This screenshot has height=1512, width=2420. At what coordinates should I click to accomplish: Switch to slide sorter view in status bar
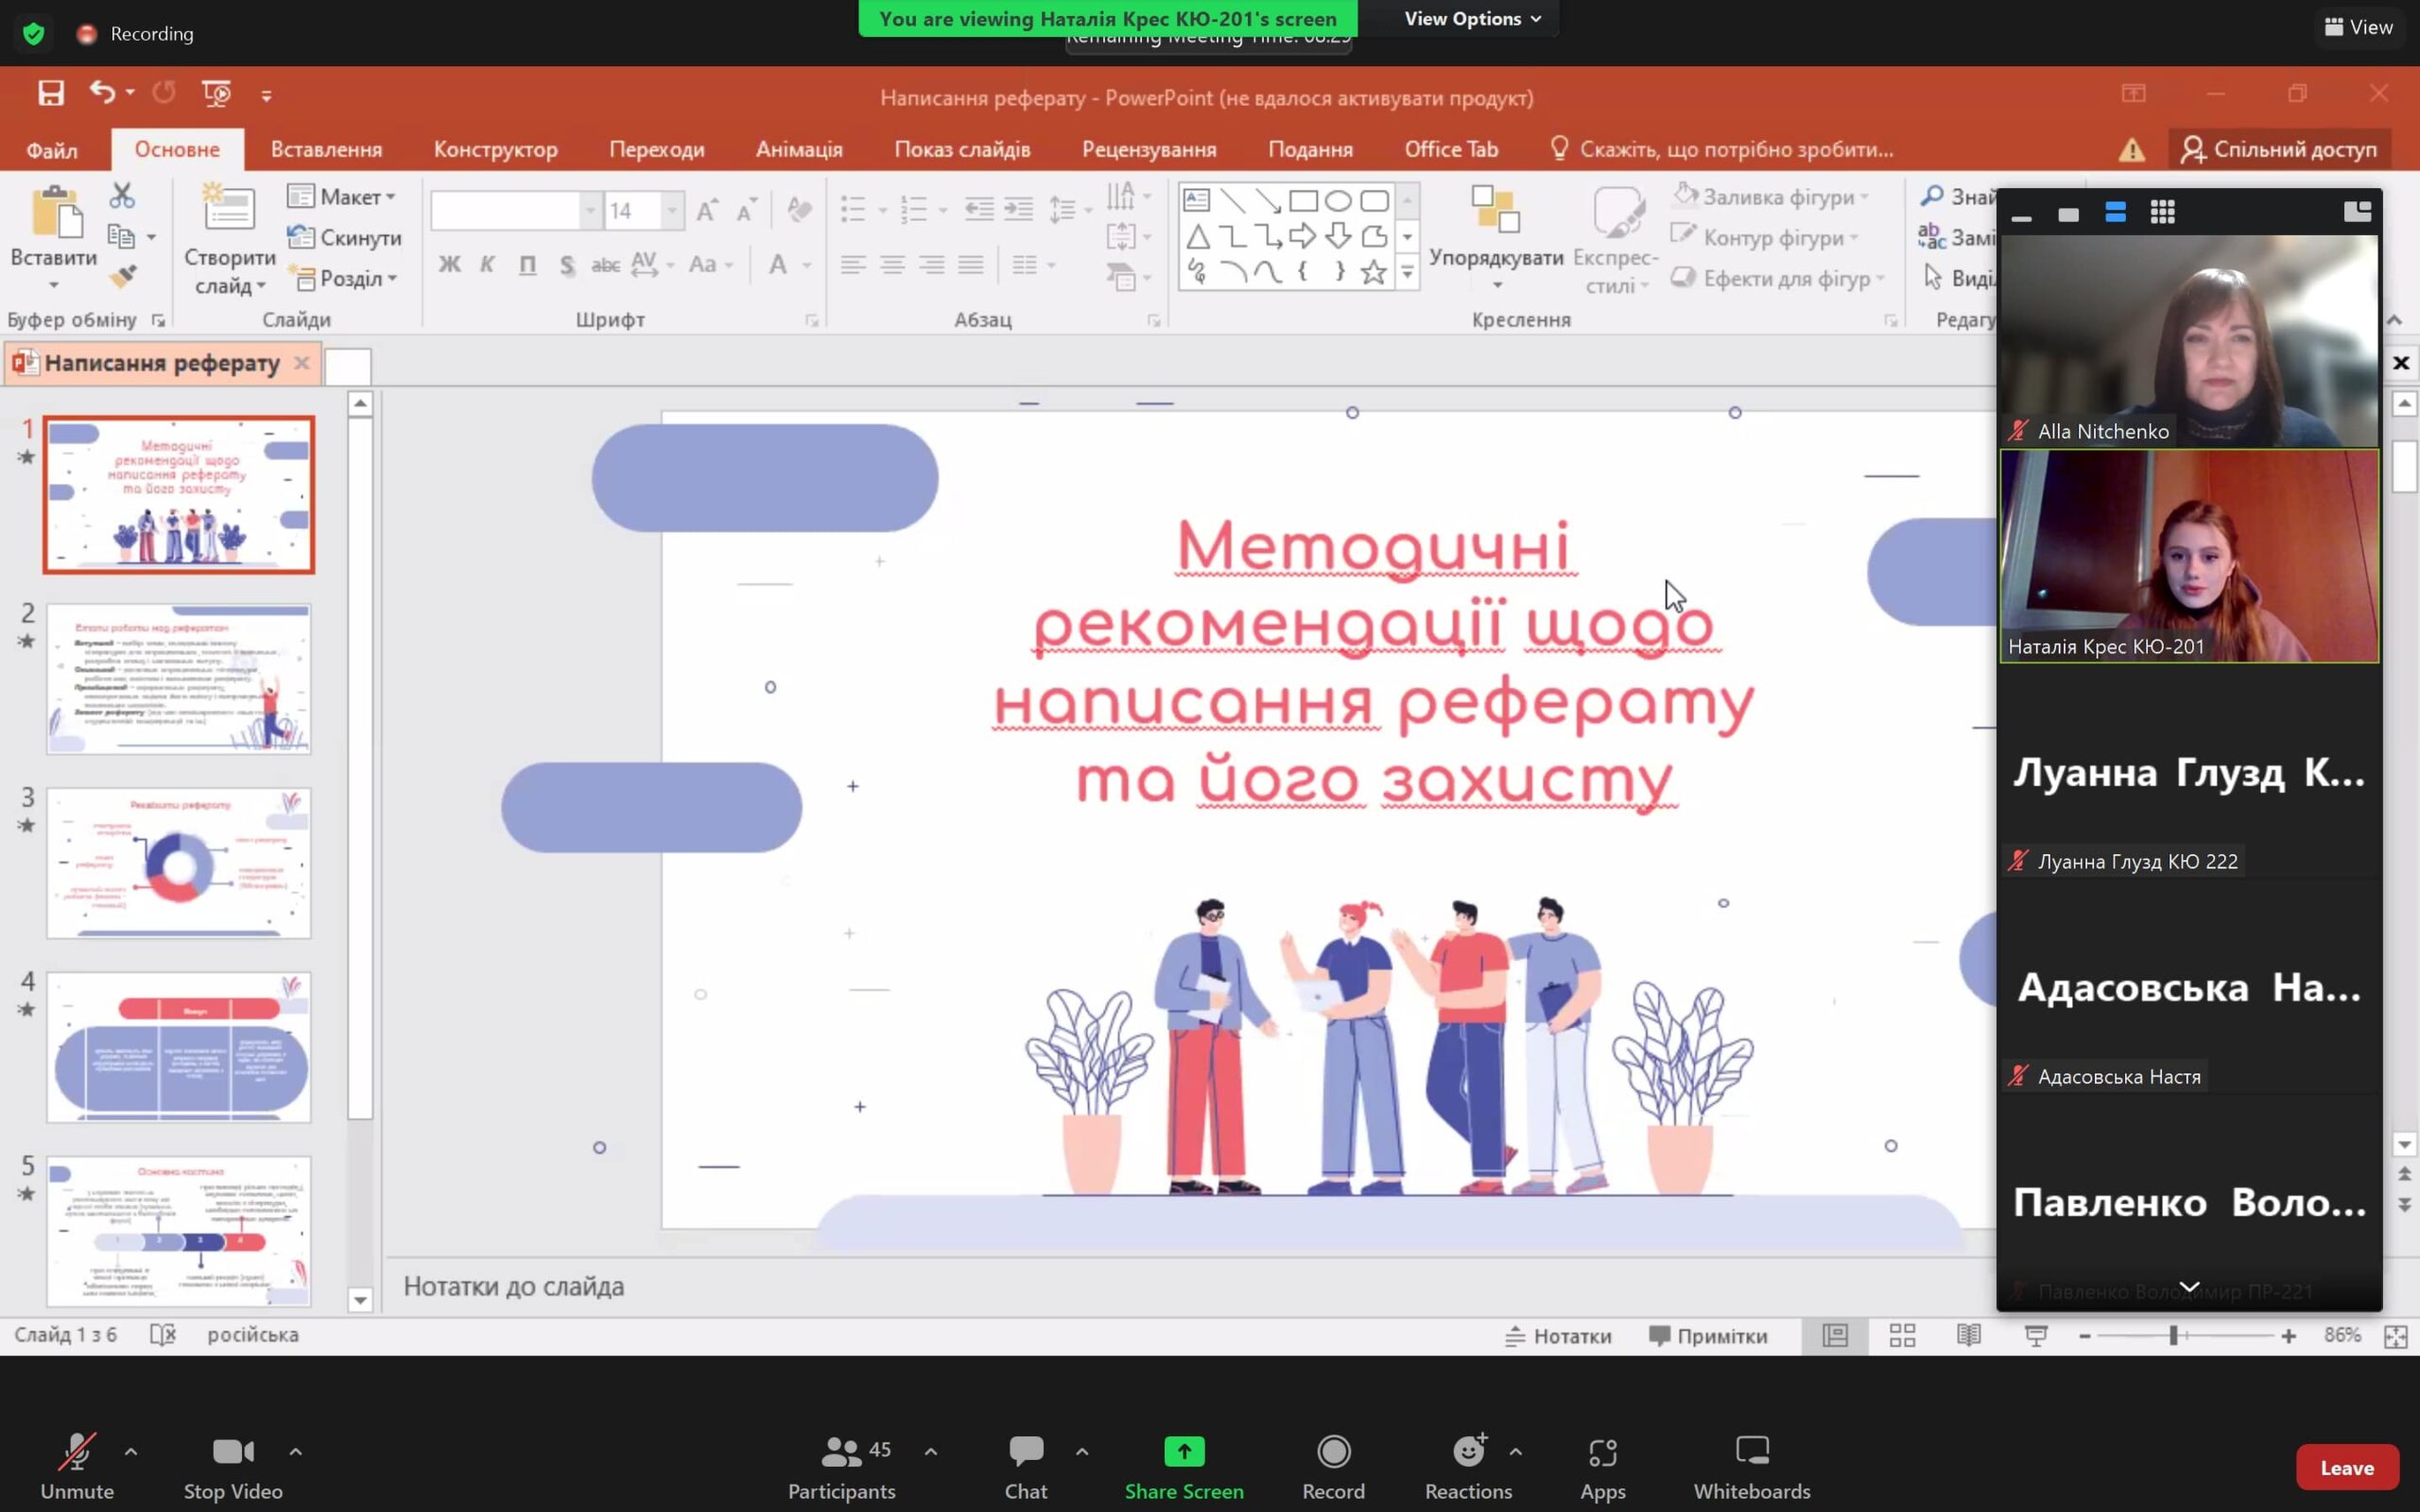1902,1335
